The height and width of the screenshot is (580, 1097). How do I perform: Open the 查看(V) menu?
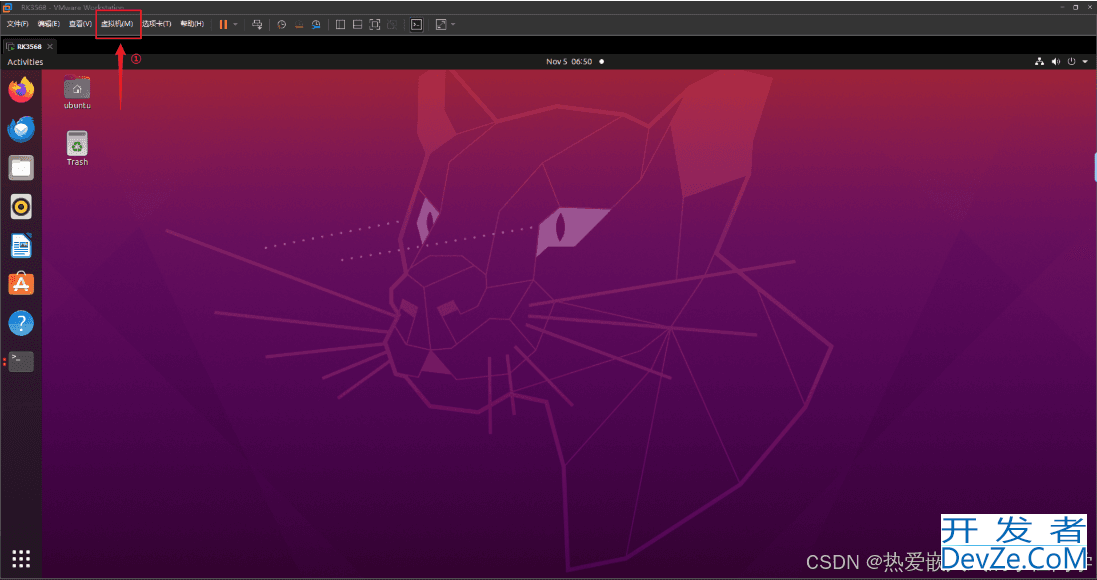[x=80, y=24]
